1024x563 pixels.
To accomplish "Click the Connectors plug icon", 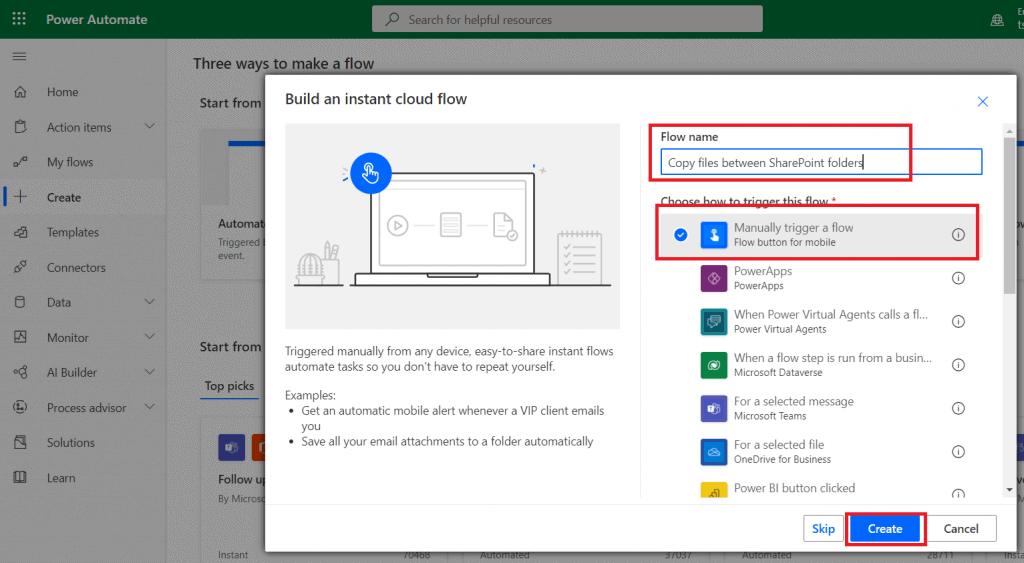I will pyautogui.click(x=20, y=267).
